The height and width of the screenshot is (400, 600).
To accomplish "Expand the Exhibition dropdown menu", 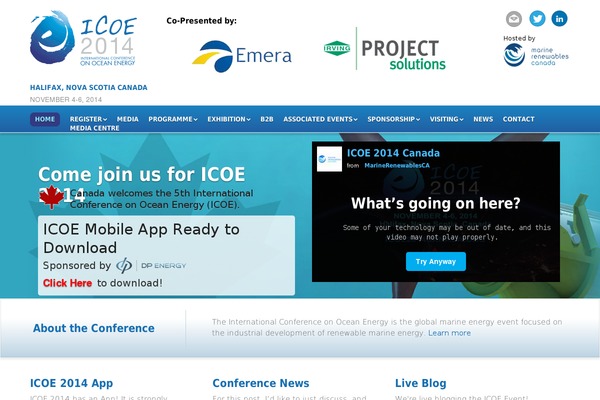I will [x=229, y=119].
